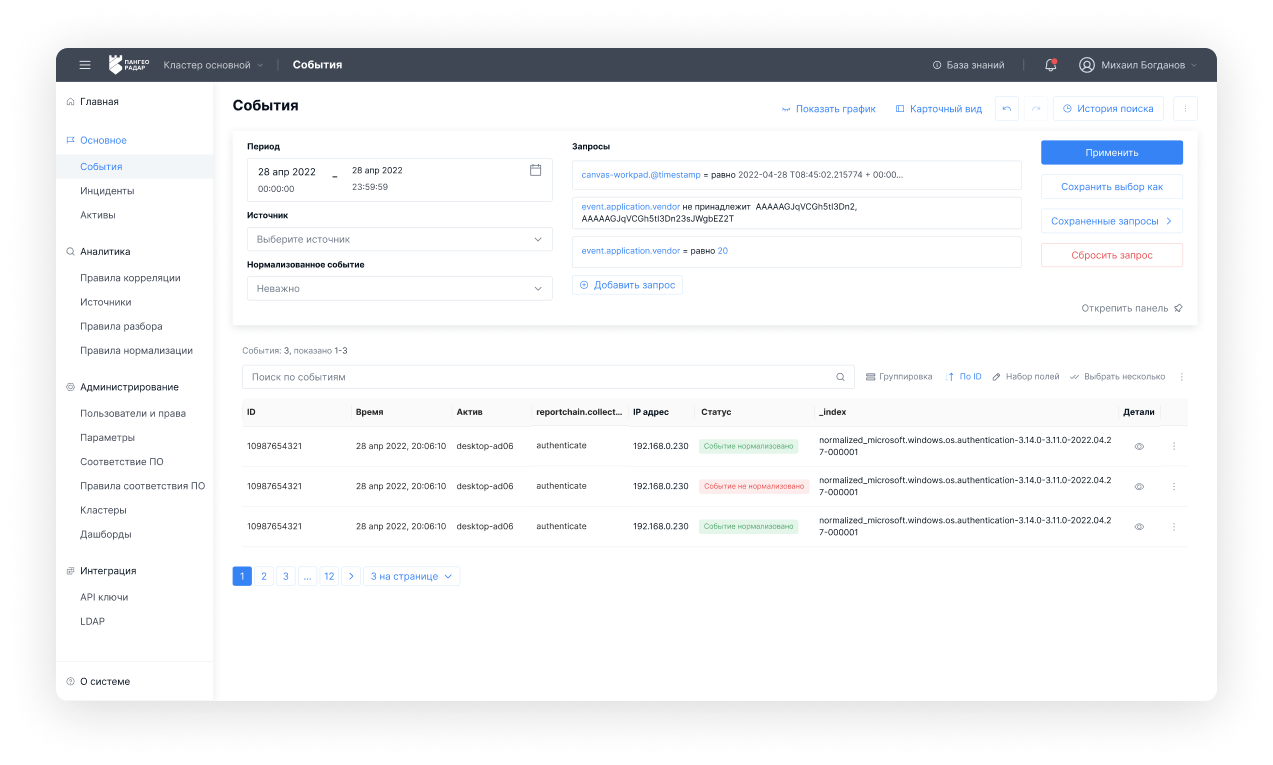Unpin panel via Открепить панель

[x=1131, y=308]
